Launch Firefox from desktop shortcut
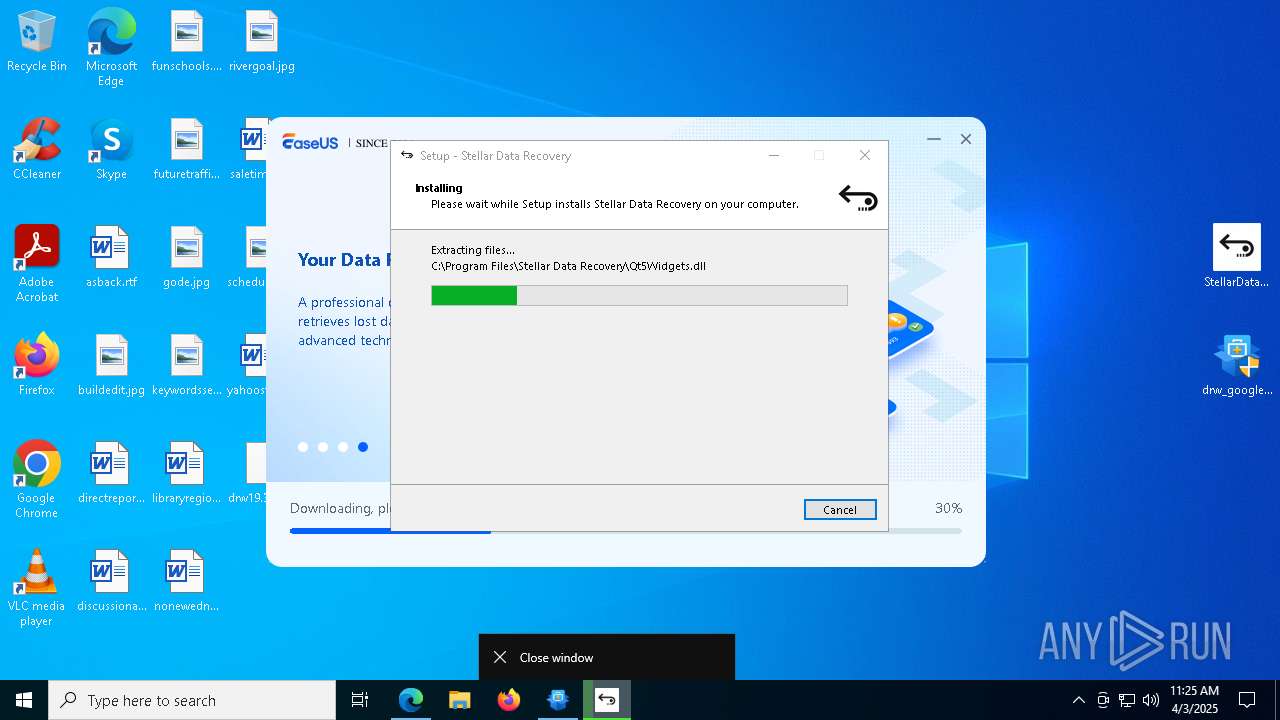The height and width of the screenshot is (720, 1280). click(37, 366)
